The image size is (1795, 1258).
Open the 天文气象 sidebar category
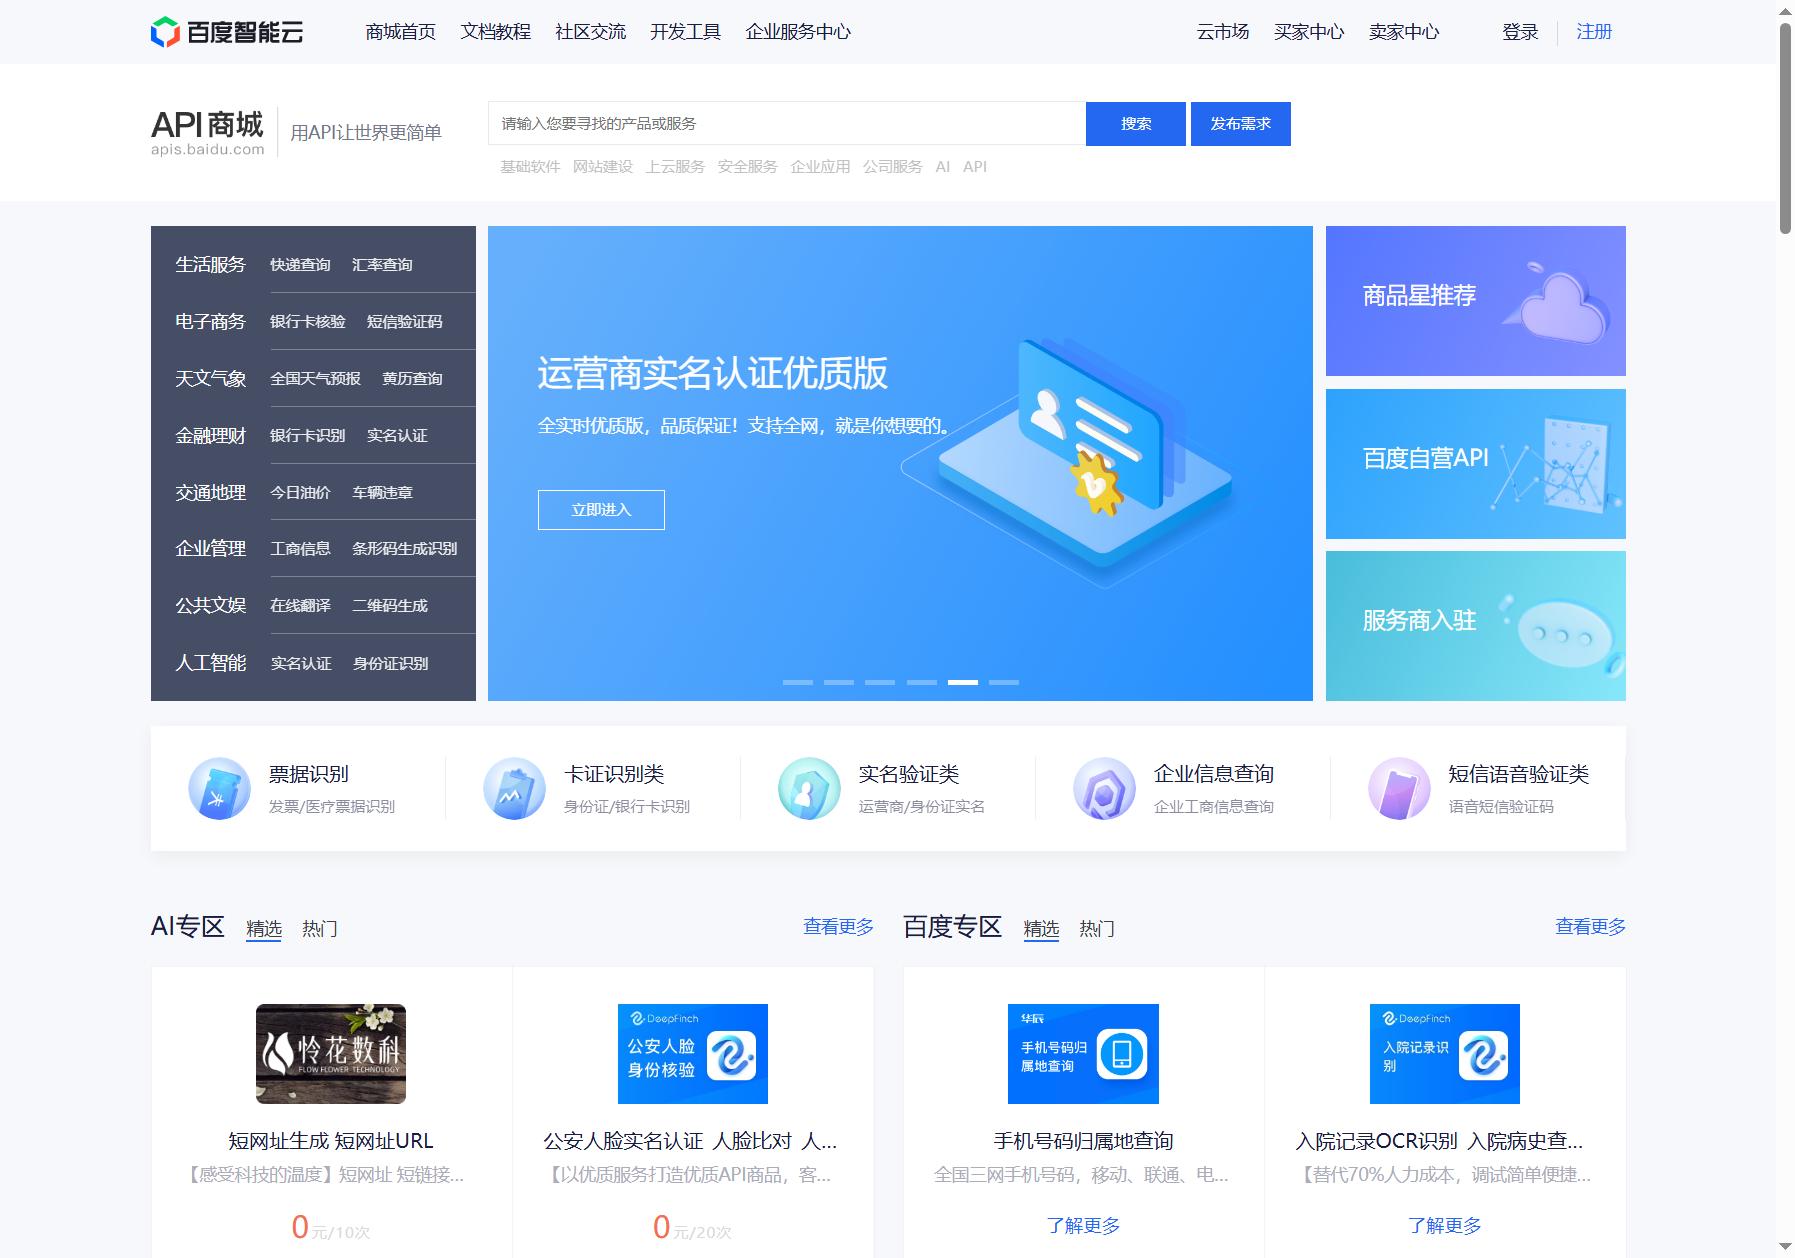click(x=211, y=379)
